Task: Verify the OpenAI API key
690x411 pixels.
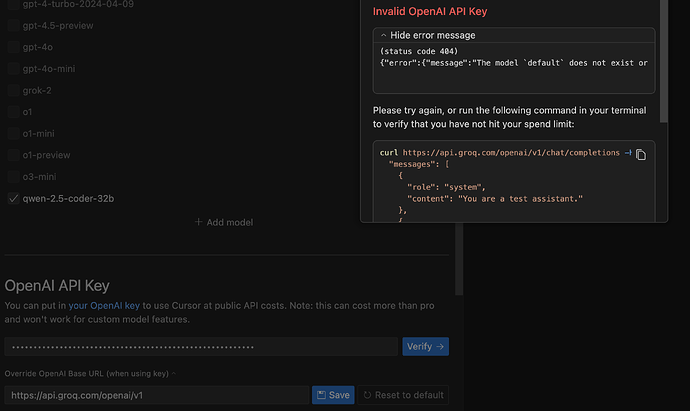Action: coord(426,346)
